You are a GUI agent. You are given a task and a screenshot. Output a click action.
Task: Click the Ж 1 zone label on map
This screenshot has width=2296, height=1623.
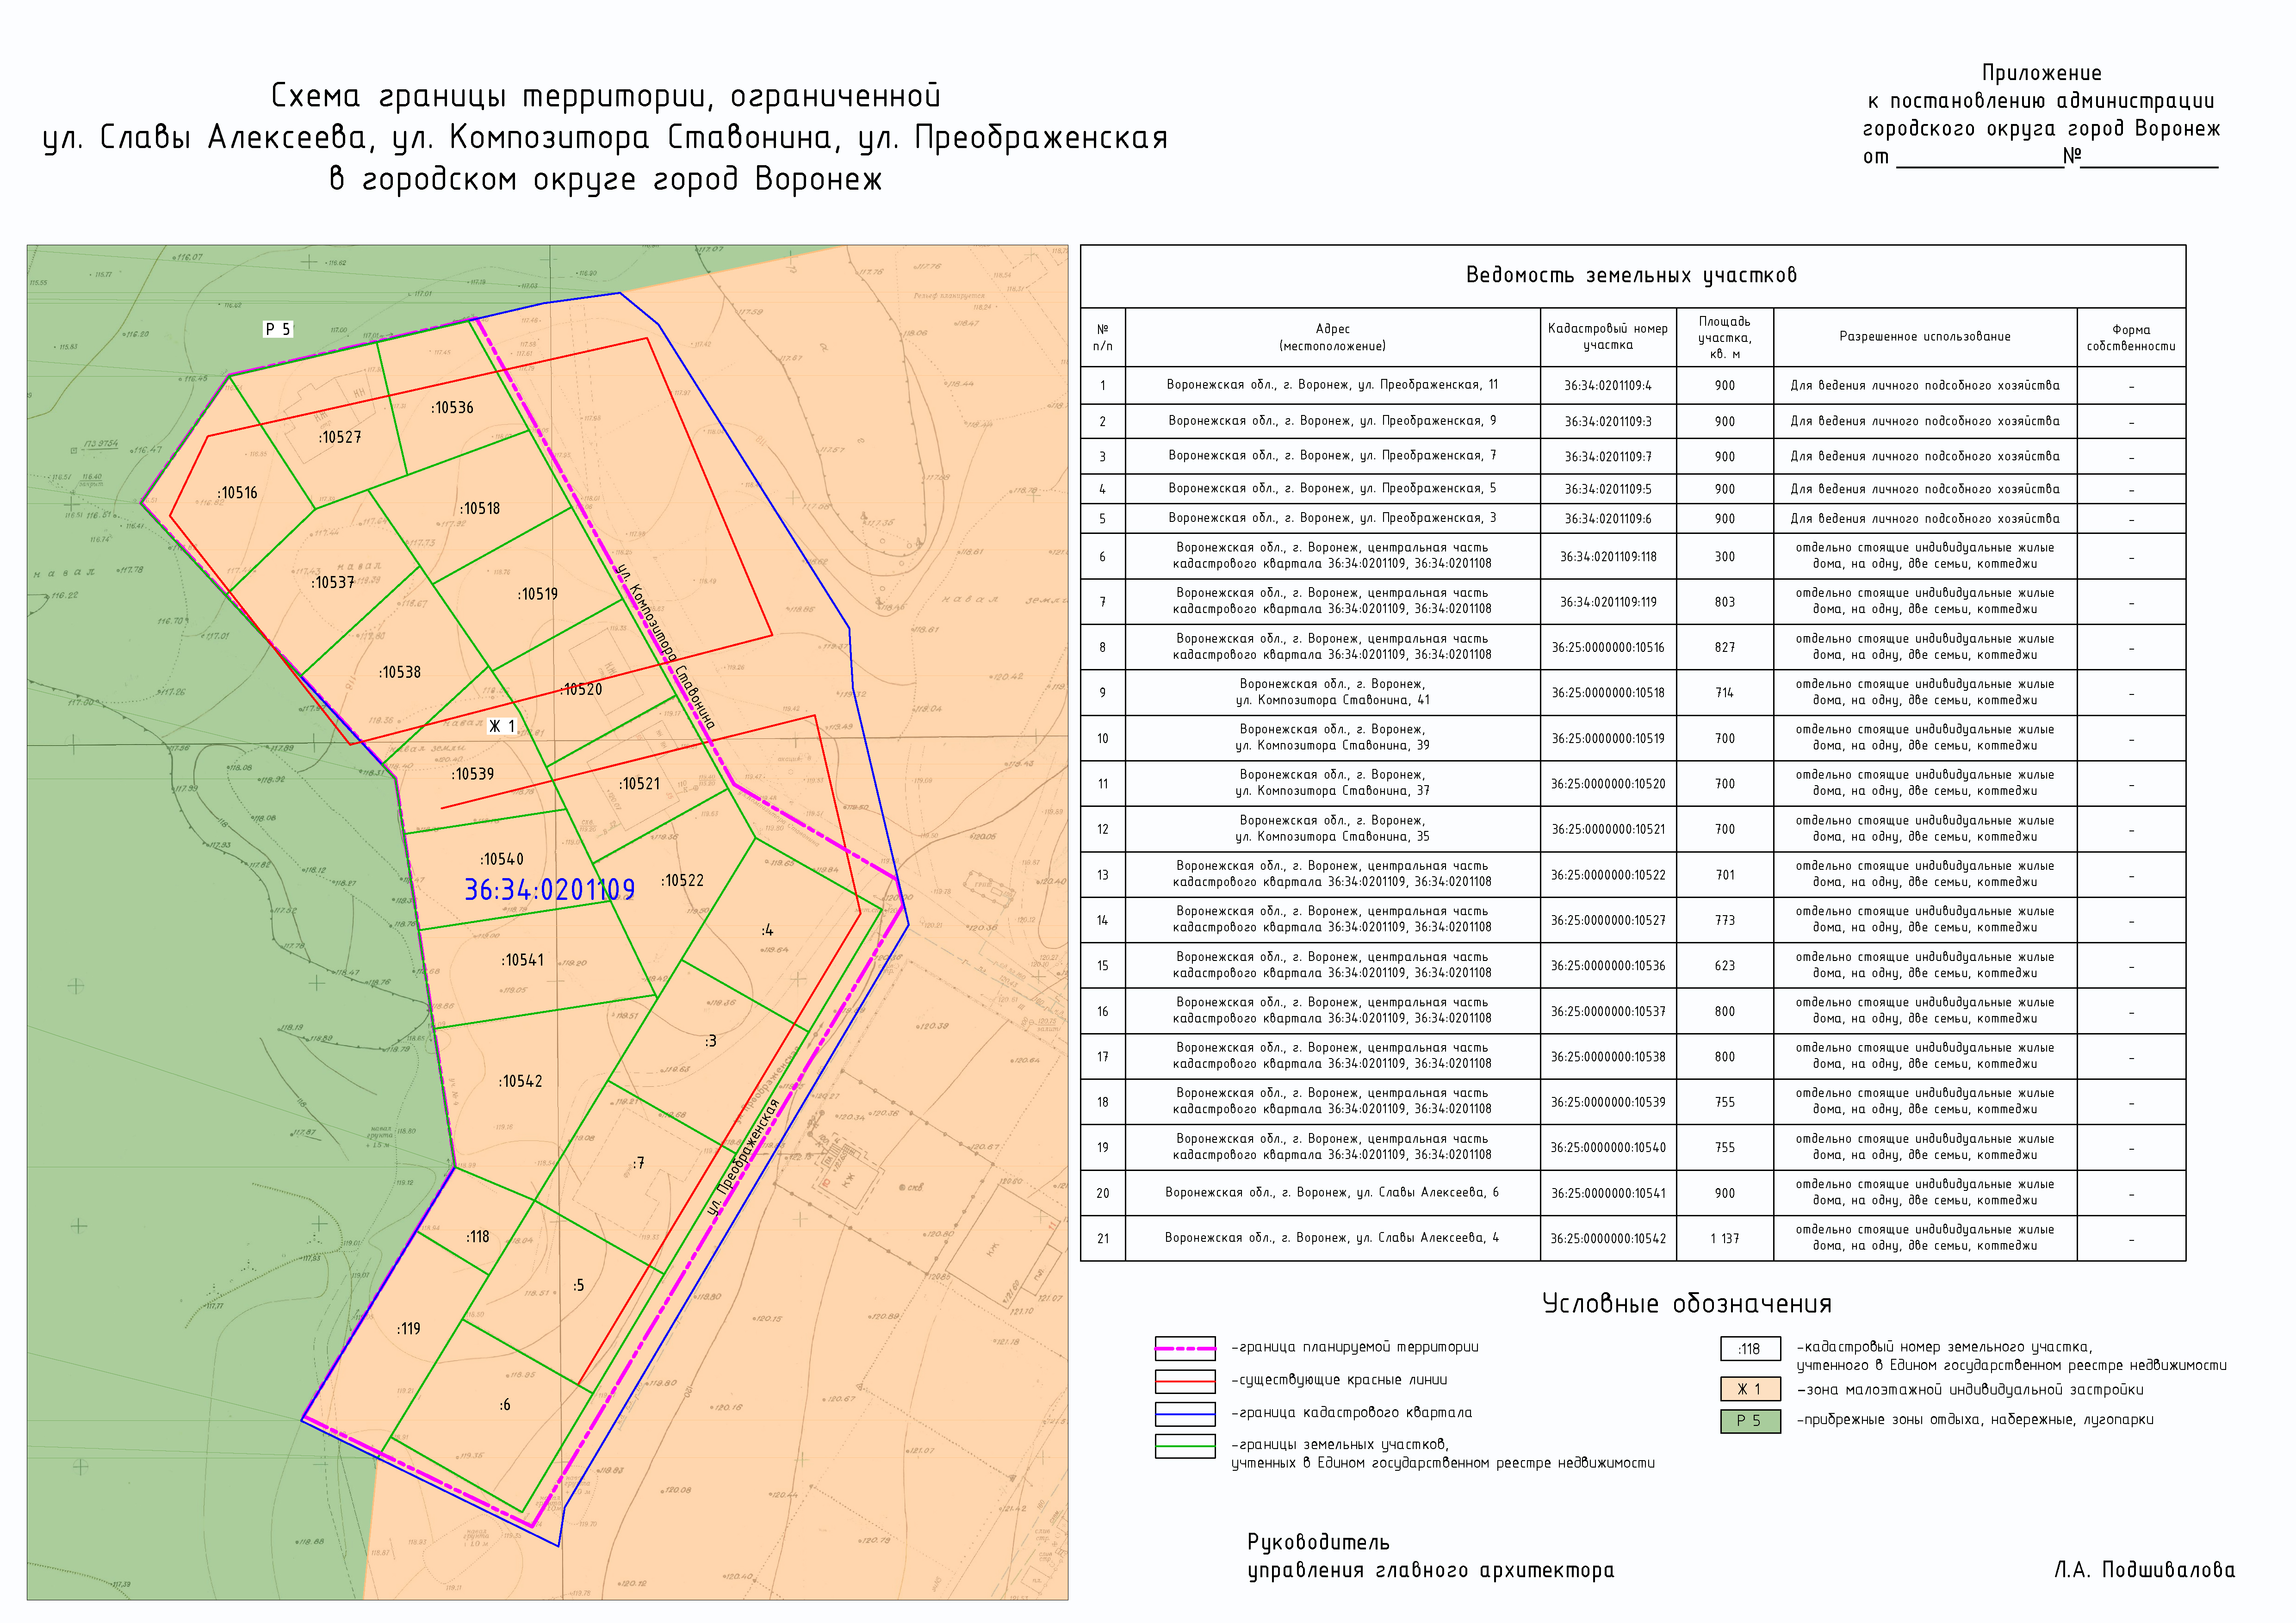click(x=502, y=726)
